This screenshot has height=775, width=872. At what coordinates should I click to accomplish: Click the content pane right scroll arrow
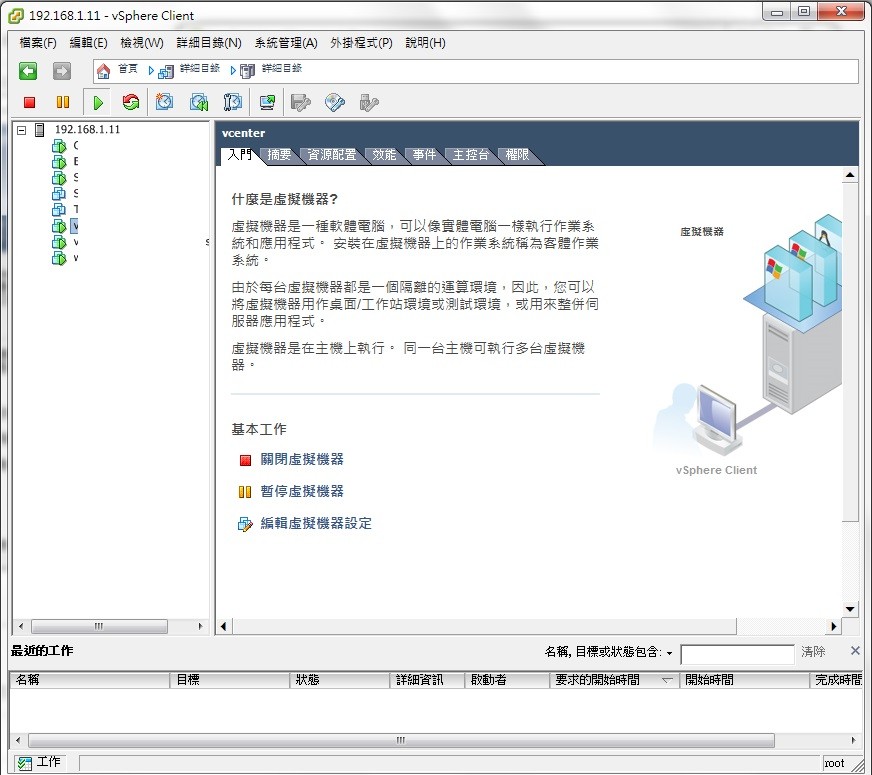(833, 627)
